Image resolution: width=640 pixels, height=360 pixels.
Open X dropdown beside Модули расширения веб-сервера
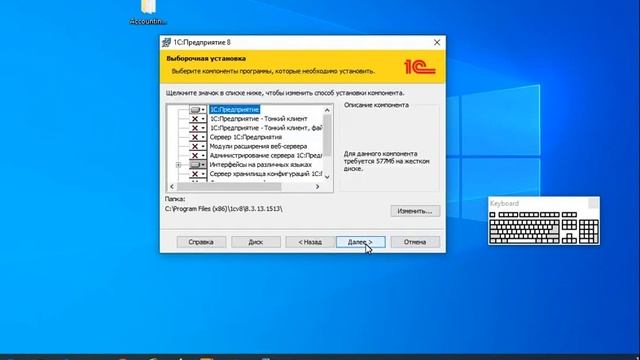tap(198, 146)
